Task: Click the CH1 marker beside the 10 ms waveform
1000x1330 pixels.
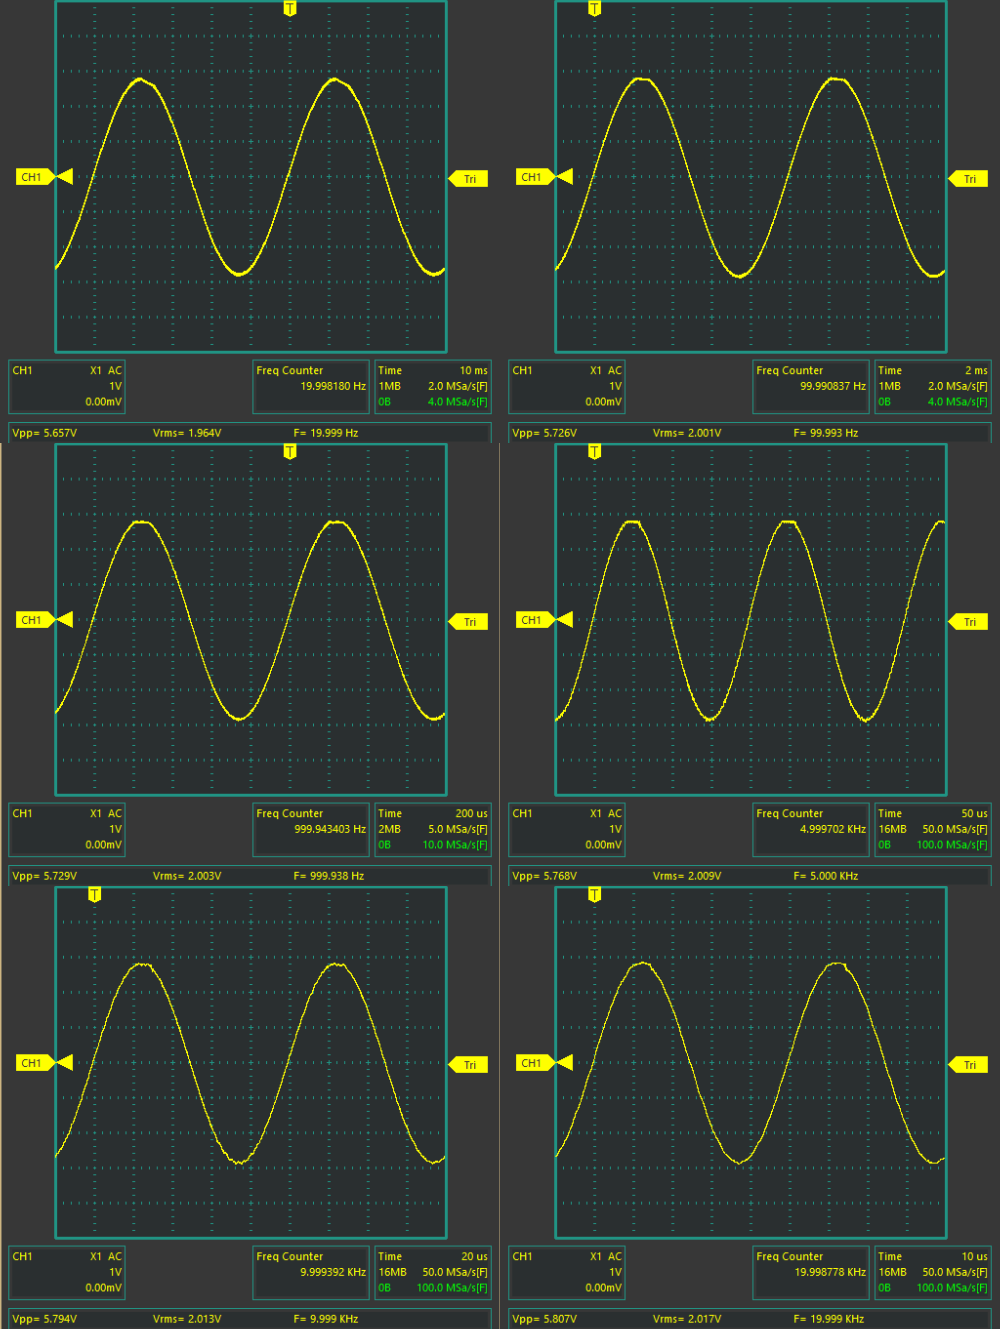Action: pyautogui.click(x=33, y=177)
